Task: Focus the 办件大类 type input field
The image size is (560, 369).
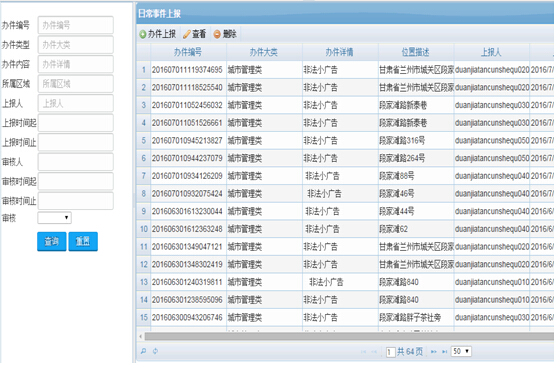Action: [x=76, y=45]
